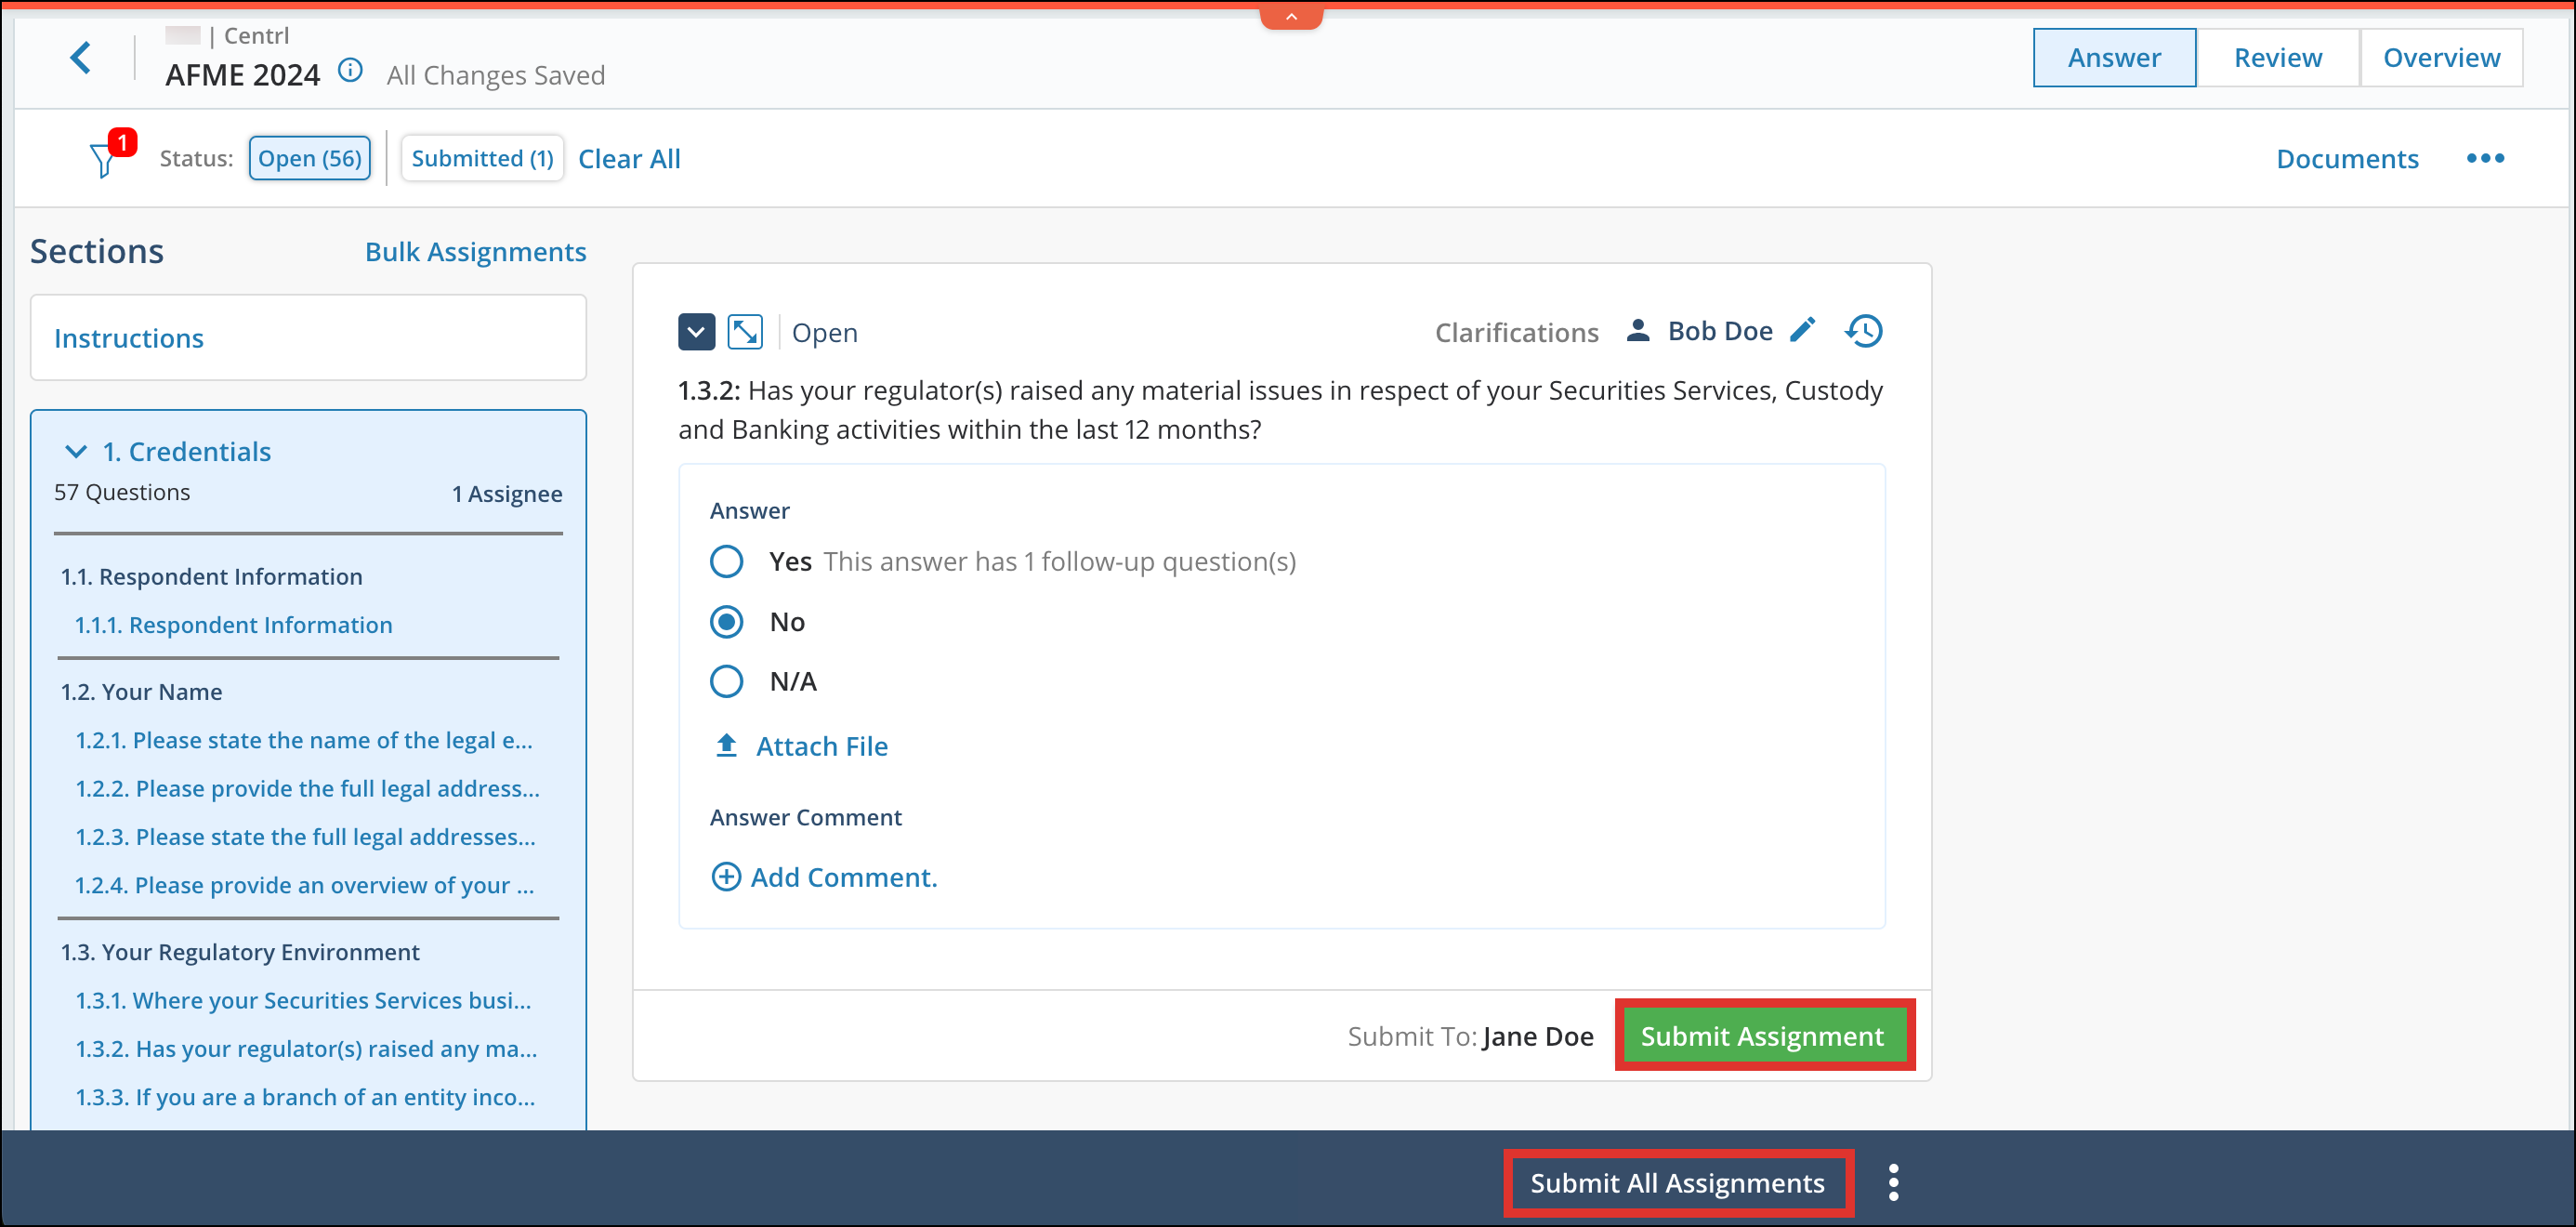Collapse question 1.3.2 using the chevron
This screenshot has width=2576, height=1227.
pyautogui.click(x=697, y=331)
